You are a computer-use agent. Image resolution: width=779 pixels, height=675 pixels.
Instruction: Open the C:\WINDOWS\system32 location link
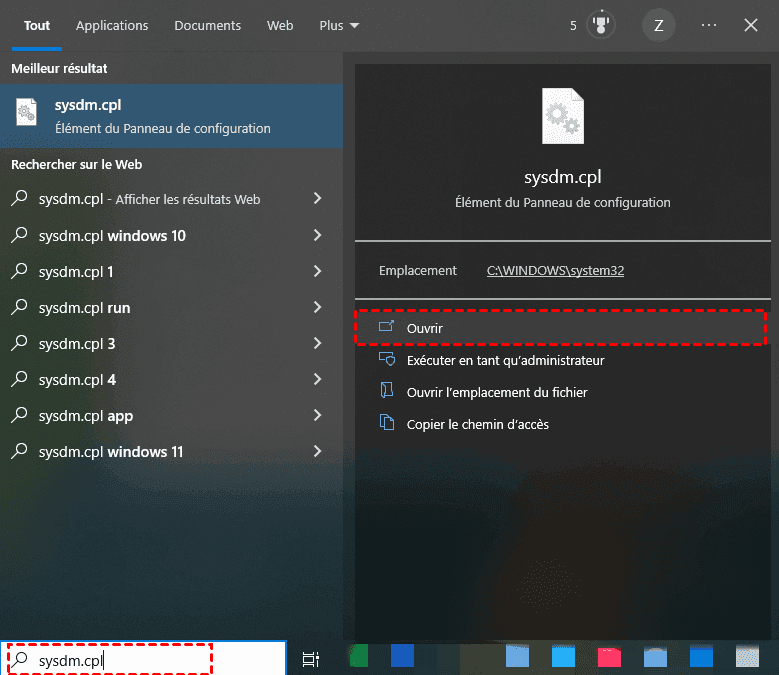pyautogui.click(x=555, y=270)
